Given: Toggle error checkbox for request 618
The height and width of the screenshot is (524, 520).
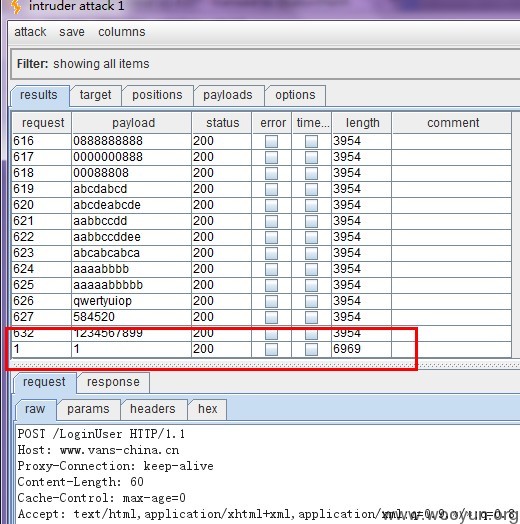Looking at the screenshot, I should pos(271,173).
